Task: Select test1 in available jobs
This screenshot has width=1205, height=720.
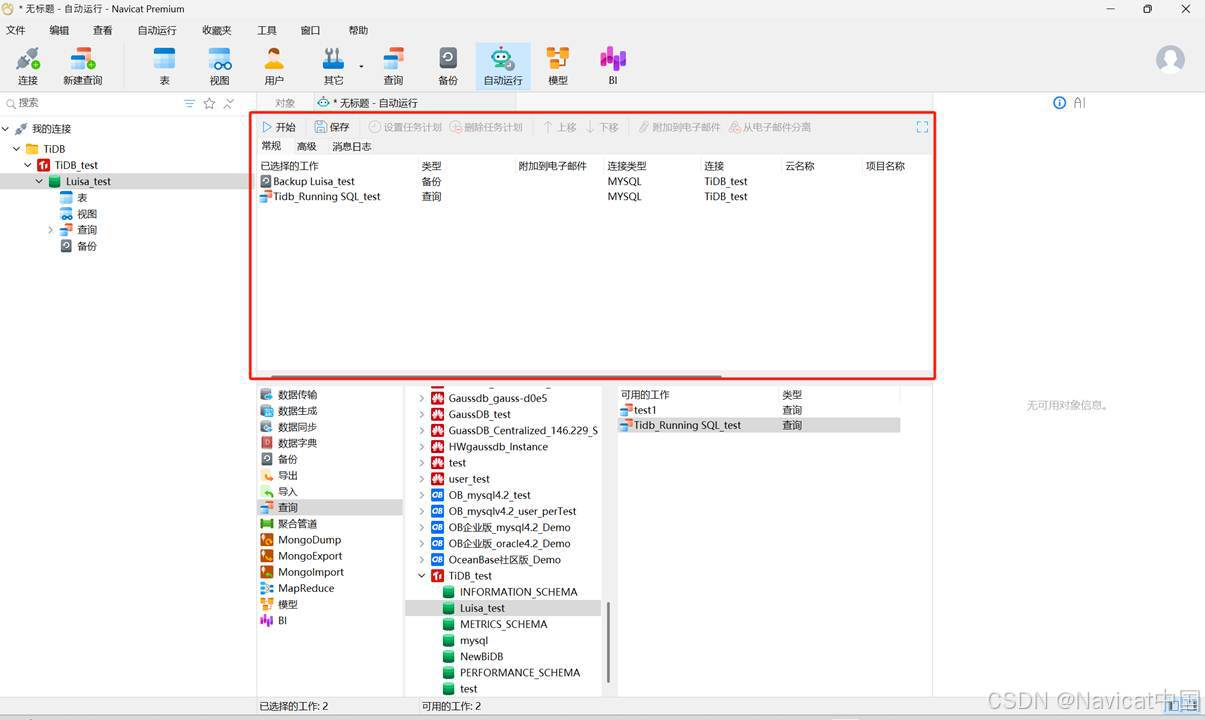Action: [x=759, y=410]
